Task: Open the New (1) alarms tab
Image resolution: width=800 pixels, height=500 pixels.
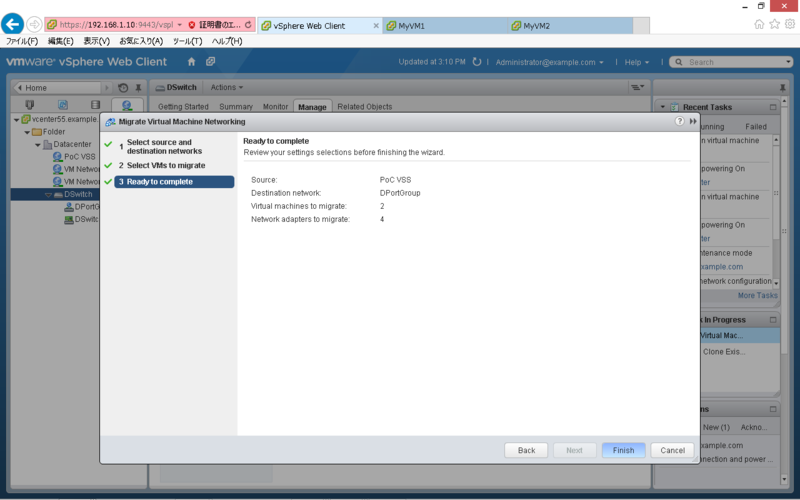Action: coord(716,427)
